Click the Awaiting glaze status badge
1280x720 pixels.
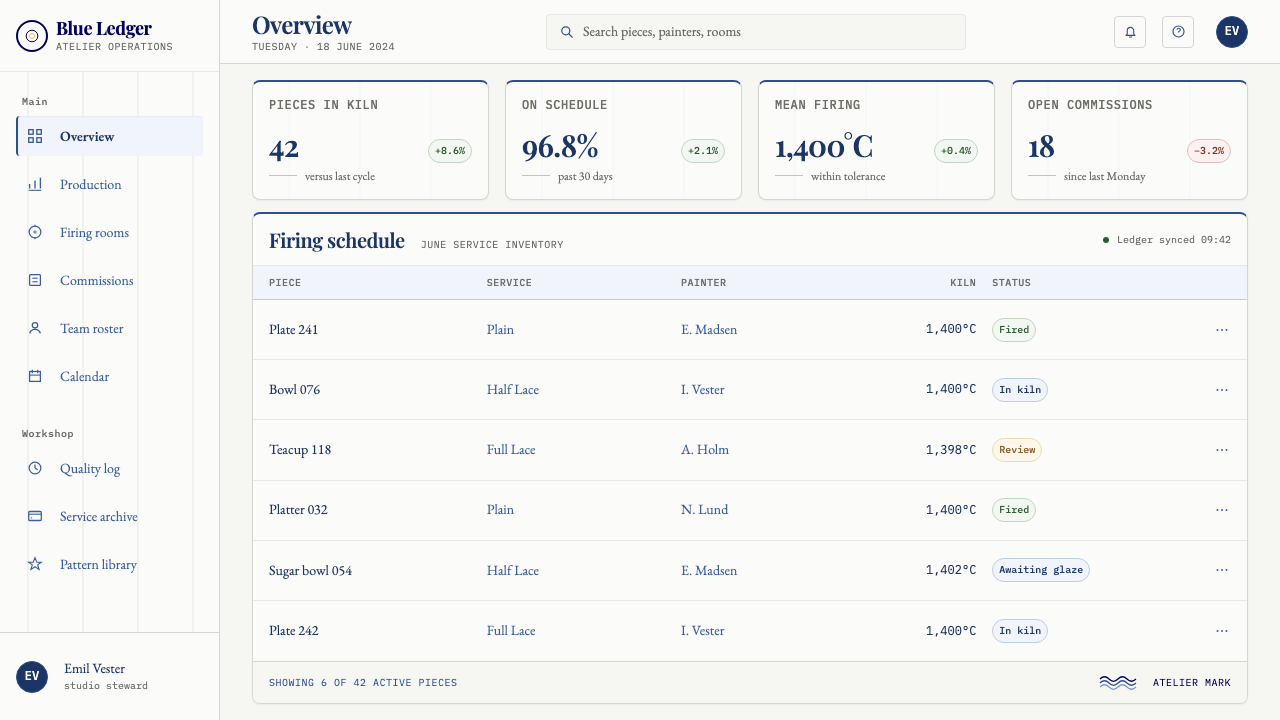(x=1041, y=570)
